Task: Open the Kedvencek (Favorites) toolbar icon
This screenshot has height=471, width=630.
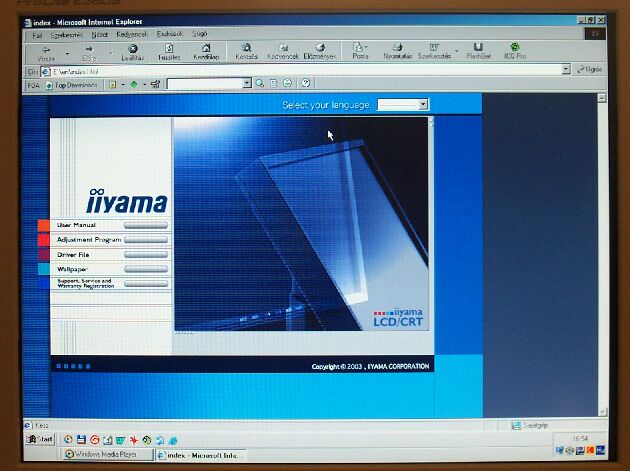Action: [283, 48]
